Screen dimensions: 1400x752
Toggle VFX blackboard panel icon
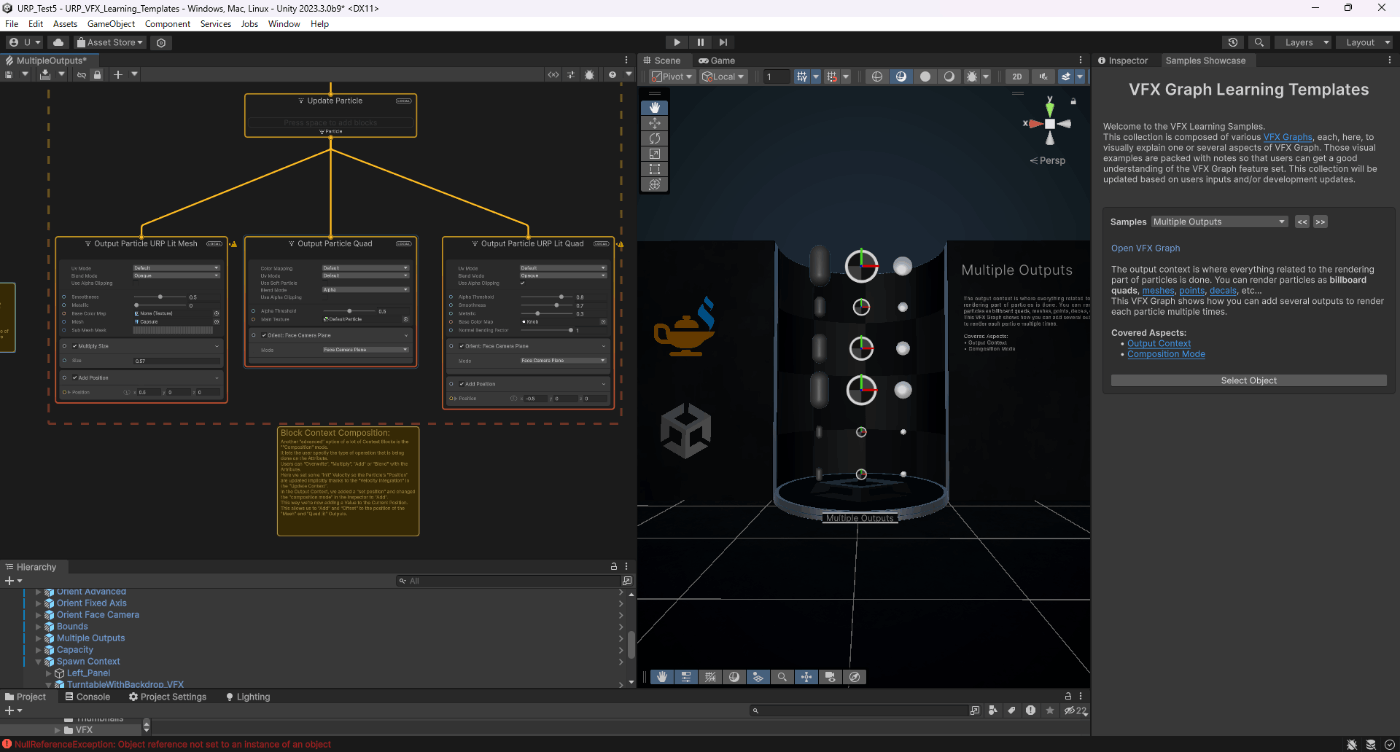coord(553,75)
